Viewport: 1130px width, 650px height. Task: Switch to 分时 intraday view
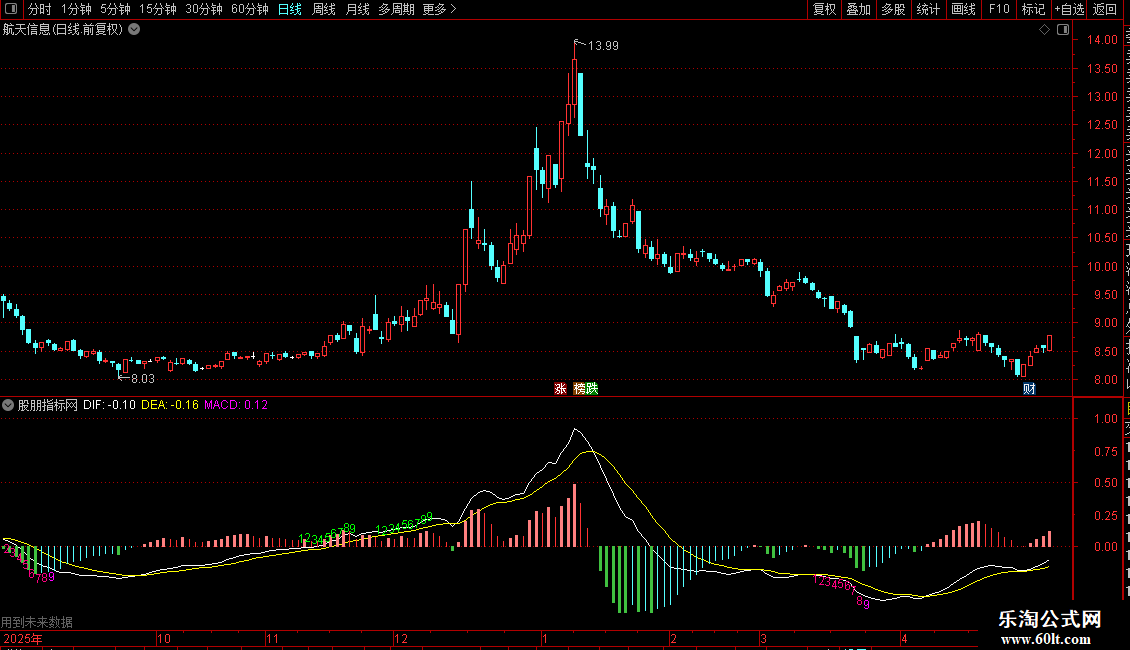[x=40, y=9]
